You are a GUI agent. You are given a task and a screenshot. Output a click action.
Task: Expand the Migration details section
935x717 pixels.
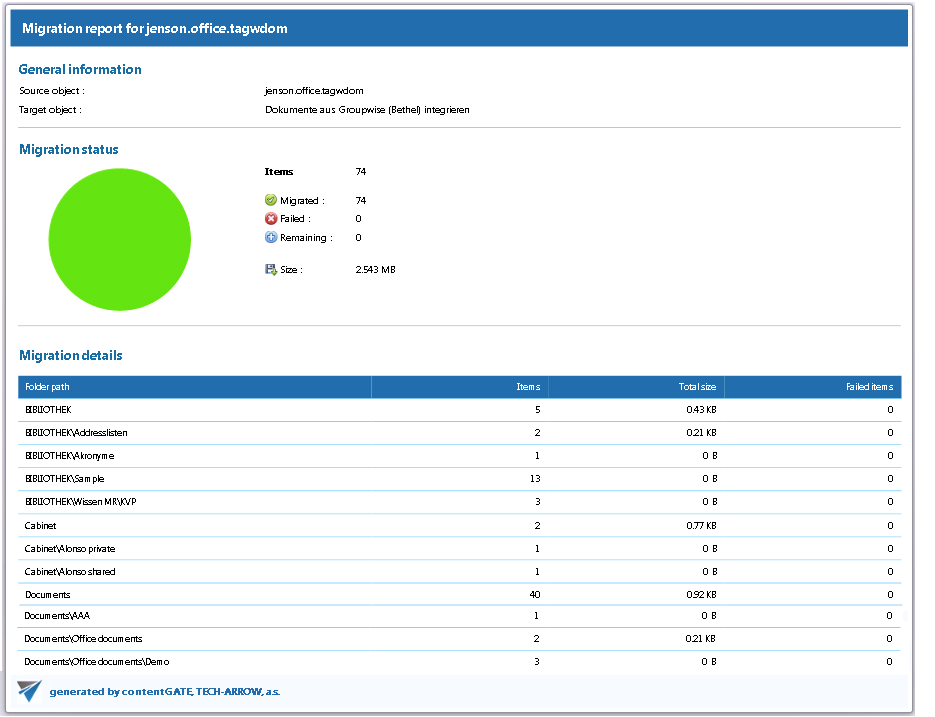(x=70, y=355)
